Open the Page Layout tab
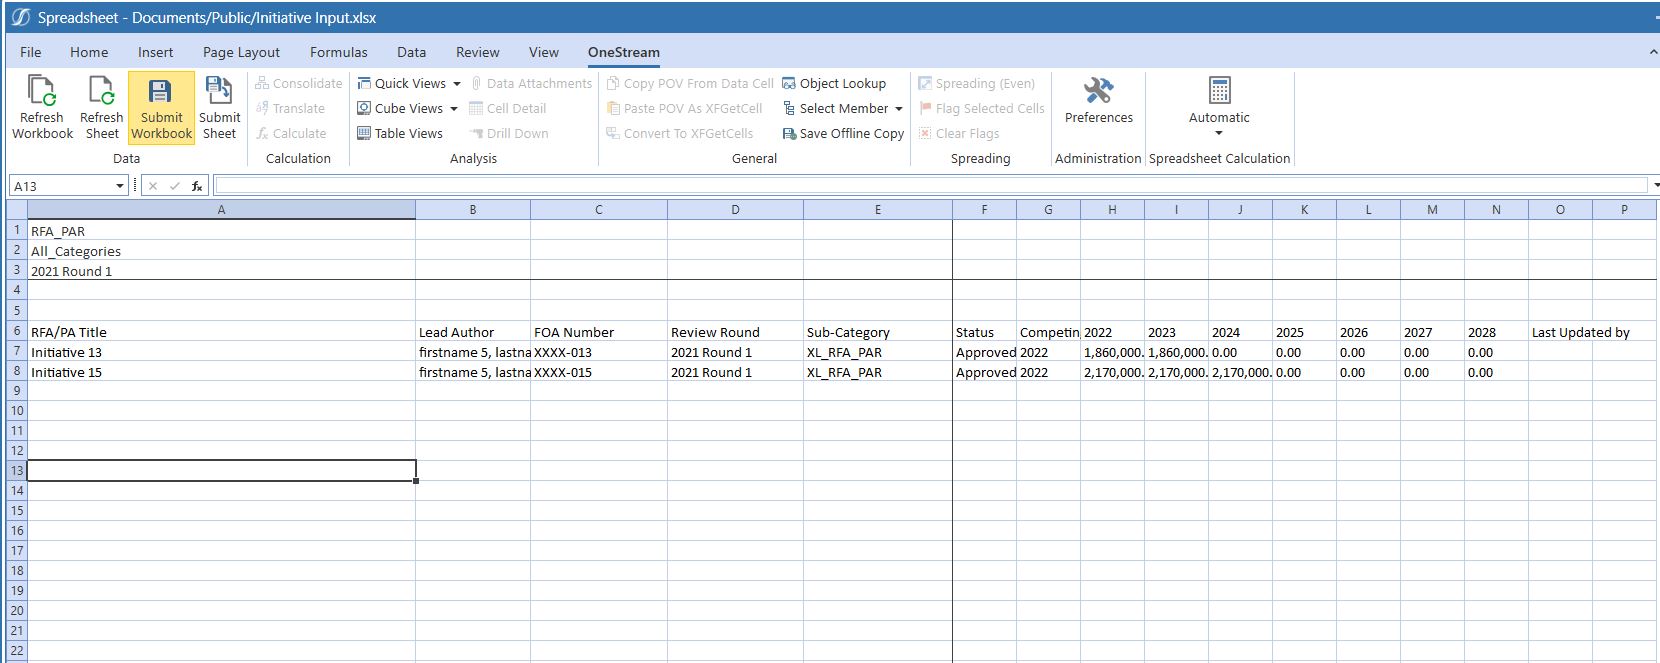The height and width of the screenshot is (663, 1660). point(241,52)
